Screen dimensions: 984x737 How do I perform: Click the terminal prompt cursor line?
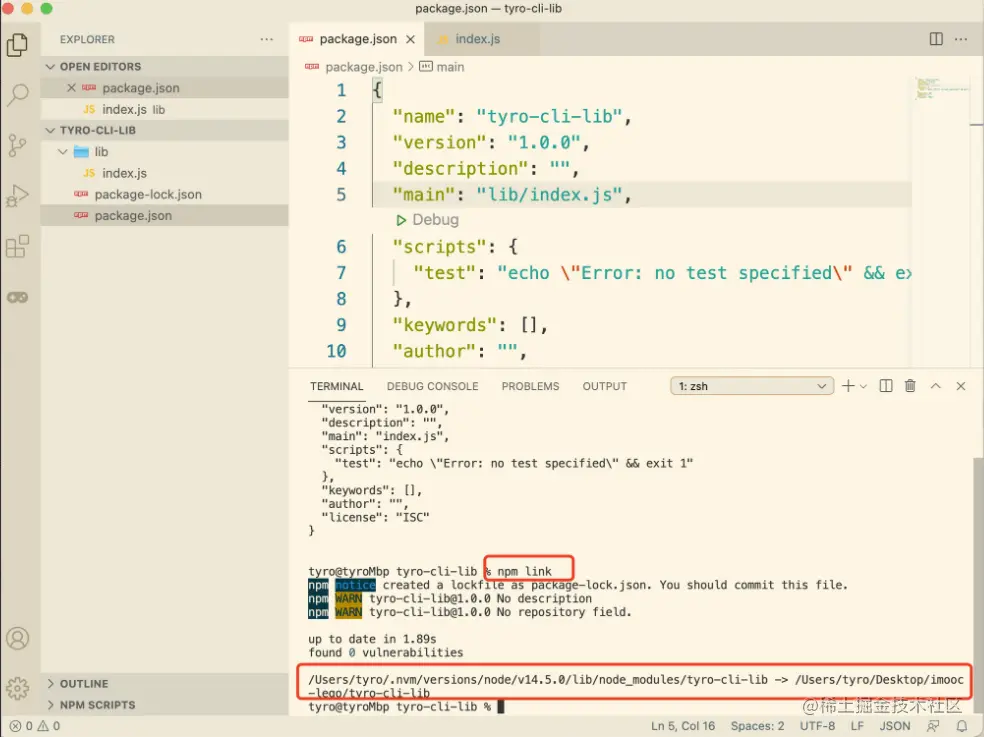coord(406,707)
